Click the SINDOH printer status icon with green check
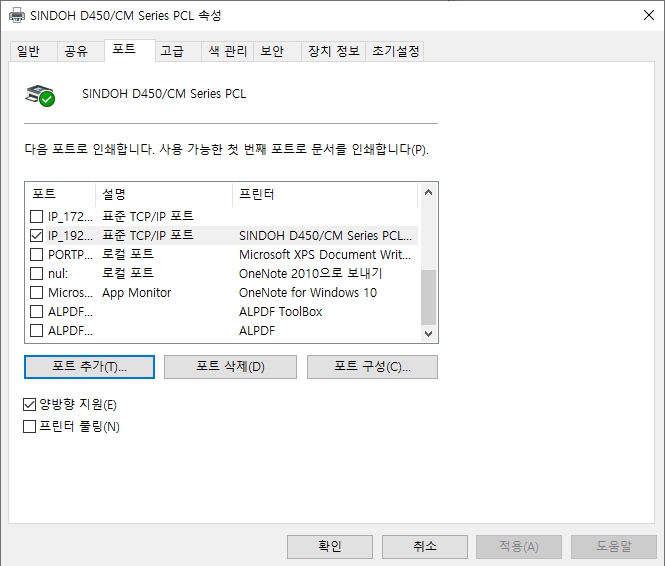665x566 pixels. pyautogui.click(x=40, y=95)
